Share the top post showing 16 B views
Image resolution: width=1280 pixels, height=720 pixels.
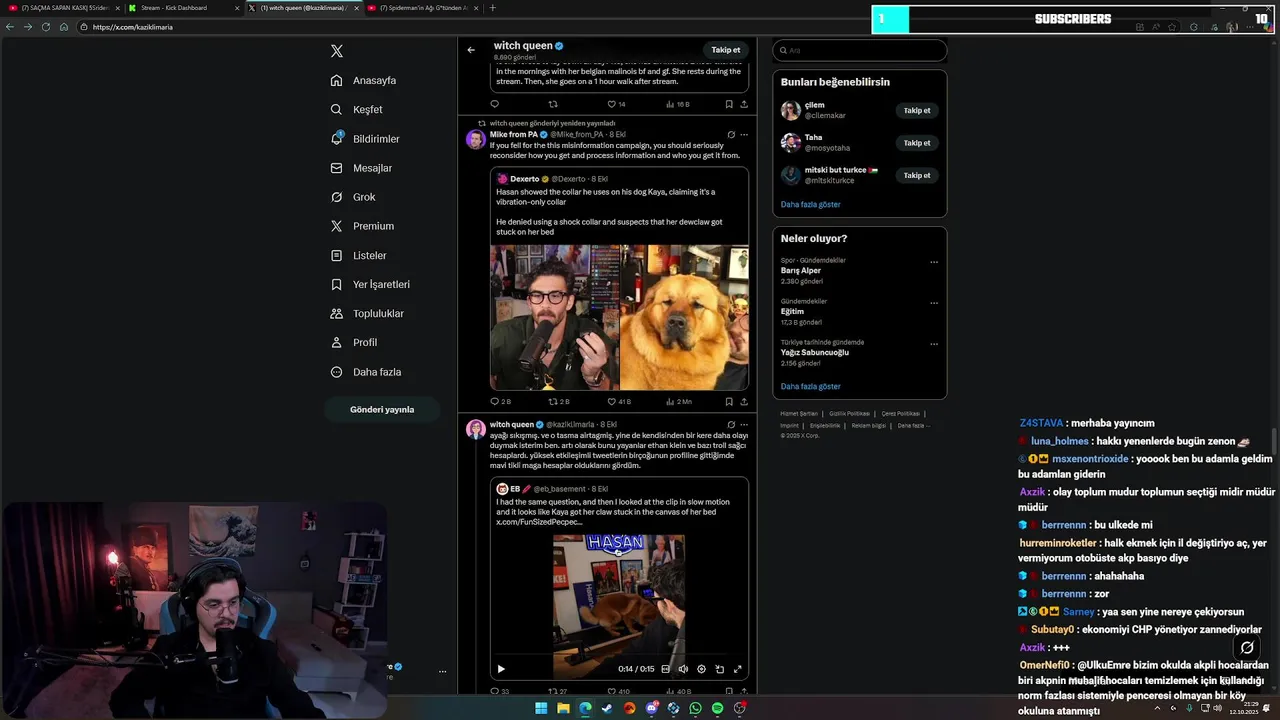[744, 104]
